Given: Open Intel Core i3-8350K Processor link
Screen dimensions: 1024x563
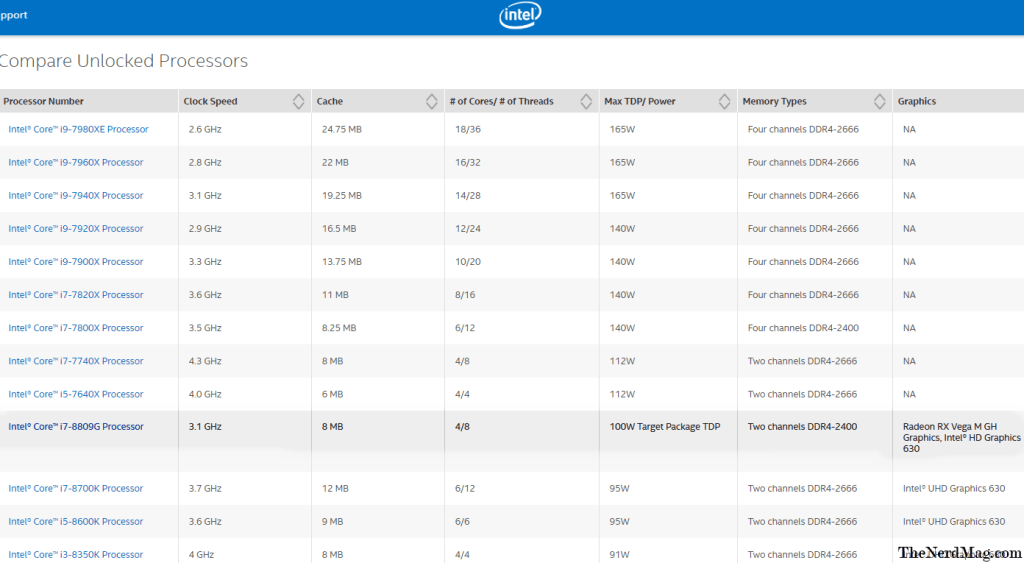Looking at the screenshot, I should point(76,554).
